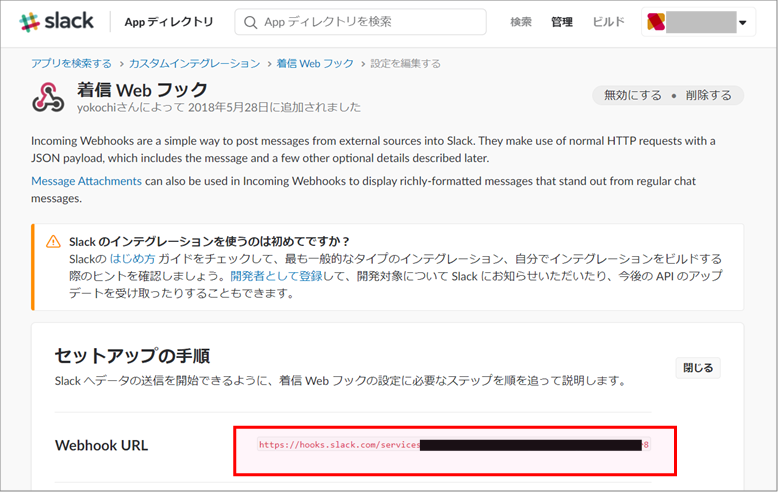The image size is (778, 492).
Task: Click 削除する to delete the webhook
Action: 709,95
